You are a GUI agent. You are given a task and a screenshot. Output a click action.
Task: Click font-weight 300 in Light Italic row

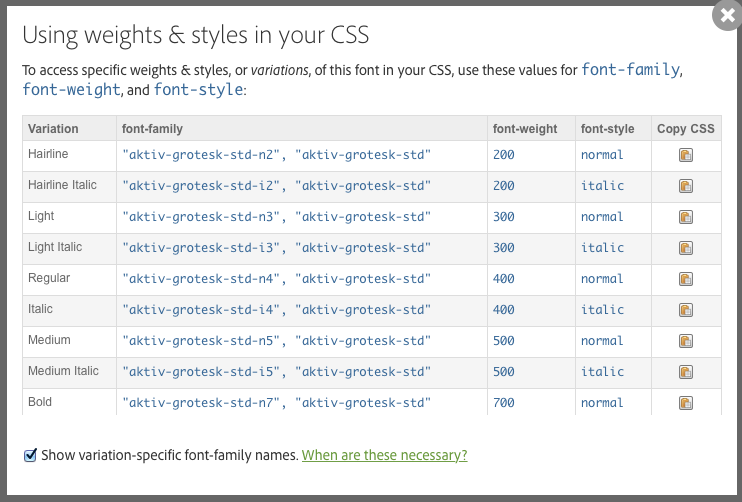504,248
